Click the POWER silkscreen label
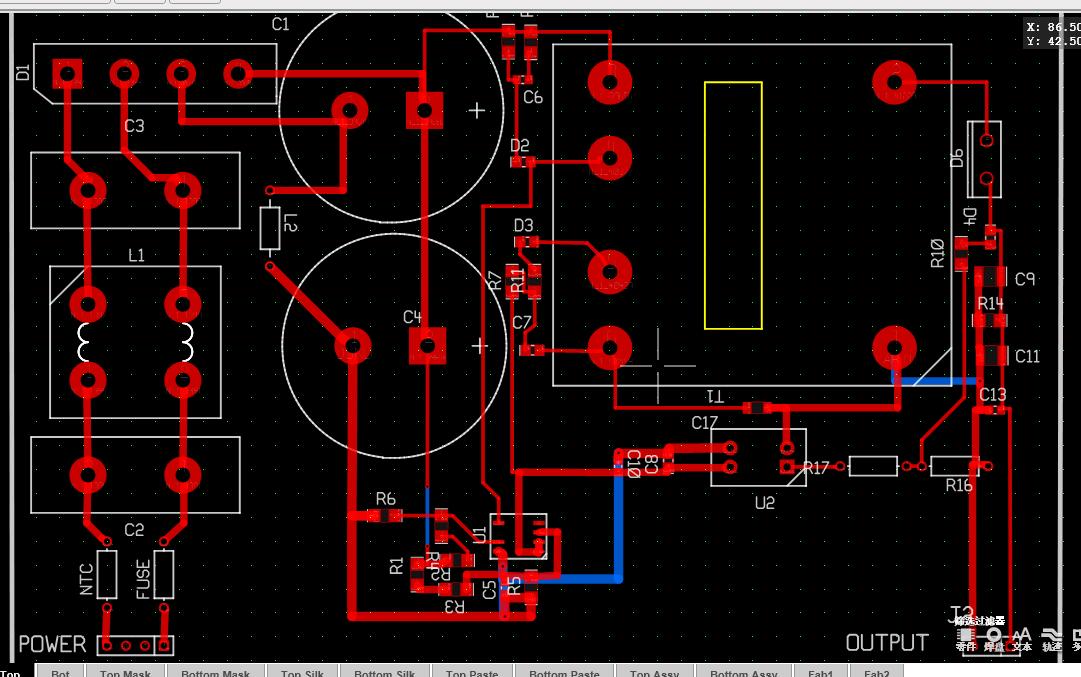This screenshot has width=1081, height=677. [x=52, y=644]
